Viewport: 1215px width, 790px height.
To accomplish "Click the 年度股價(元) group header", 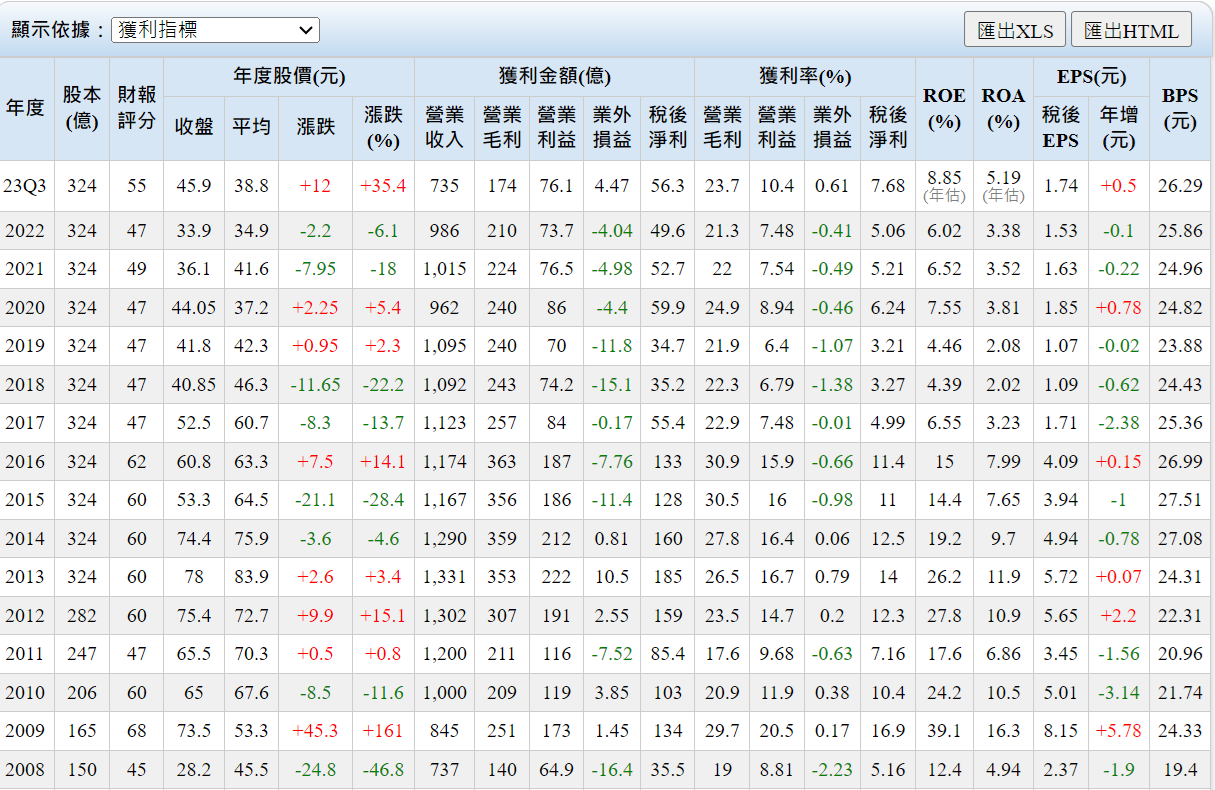I will [x=289, y=76].
